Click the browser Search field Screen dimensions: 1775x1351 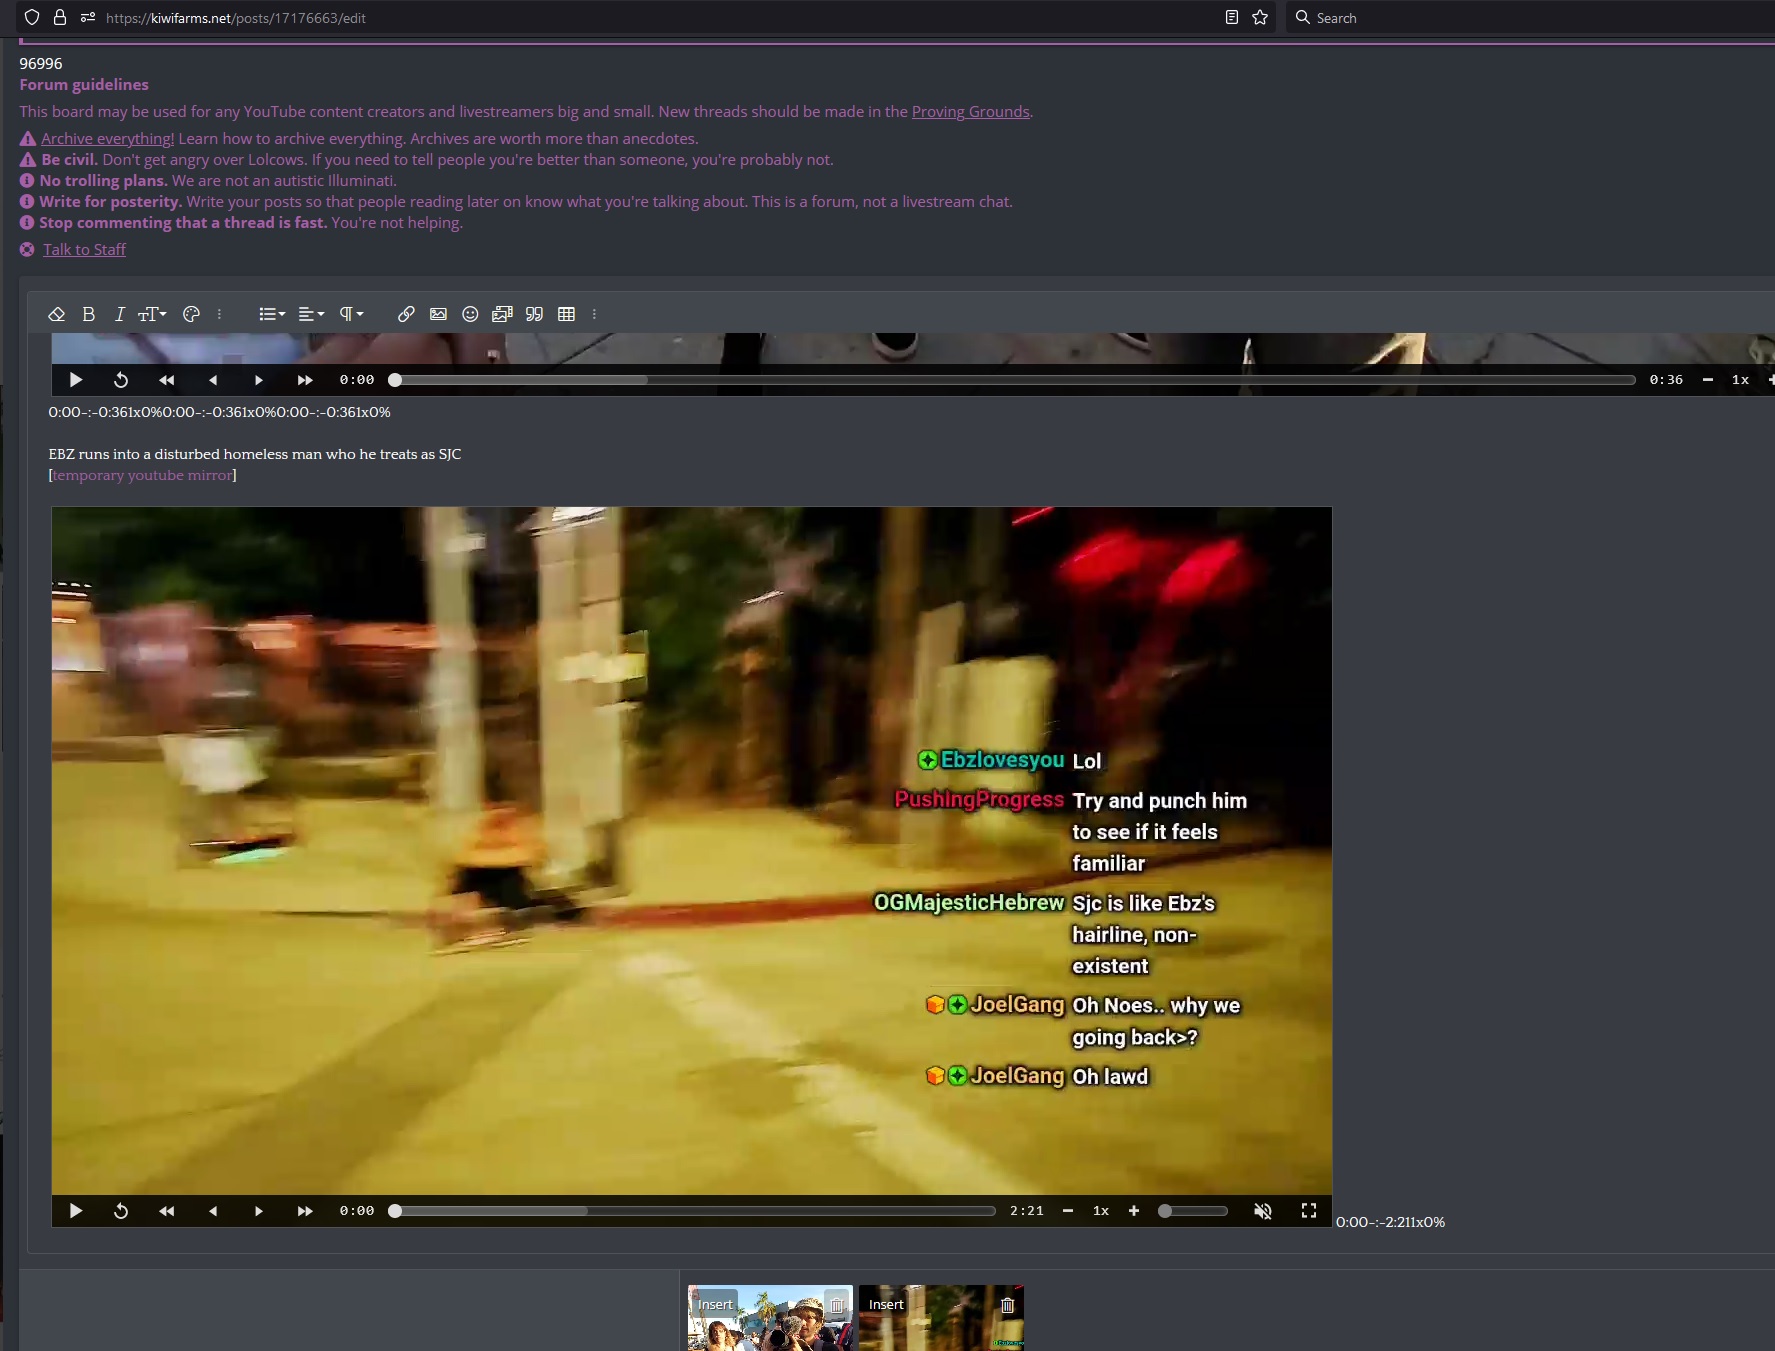[1530, 18]
